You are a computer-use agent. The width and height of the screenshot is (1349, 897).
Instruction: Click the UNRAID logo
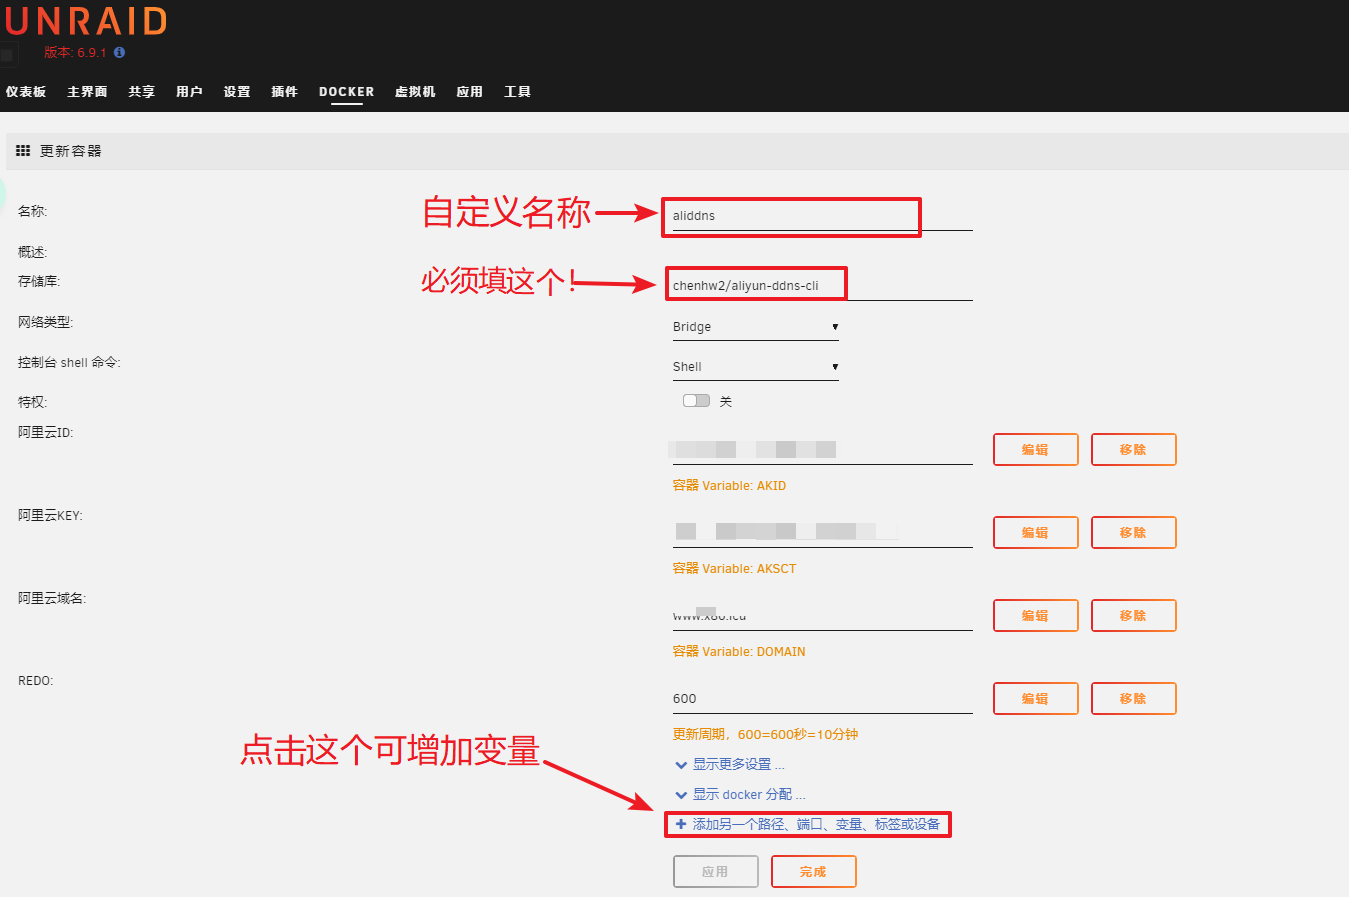pyautogui.click(x=86, y=21)
